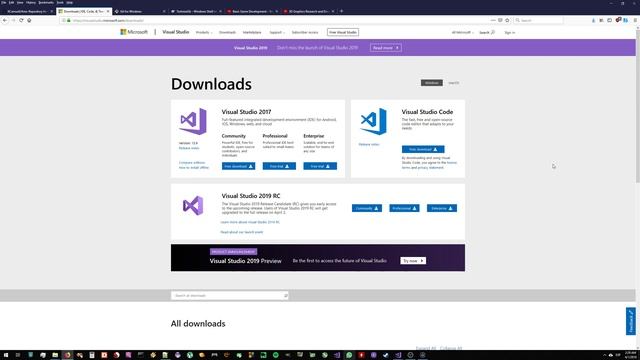The width and height of the screenshot is (640, 360).
Task: Go back with the browser back arrow
Action: coord(5,20)
